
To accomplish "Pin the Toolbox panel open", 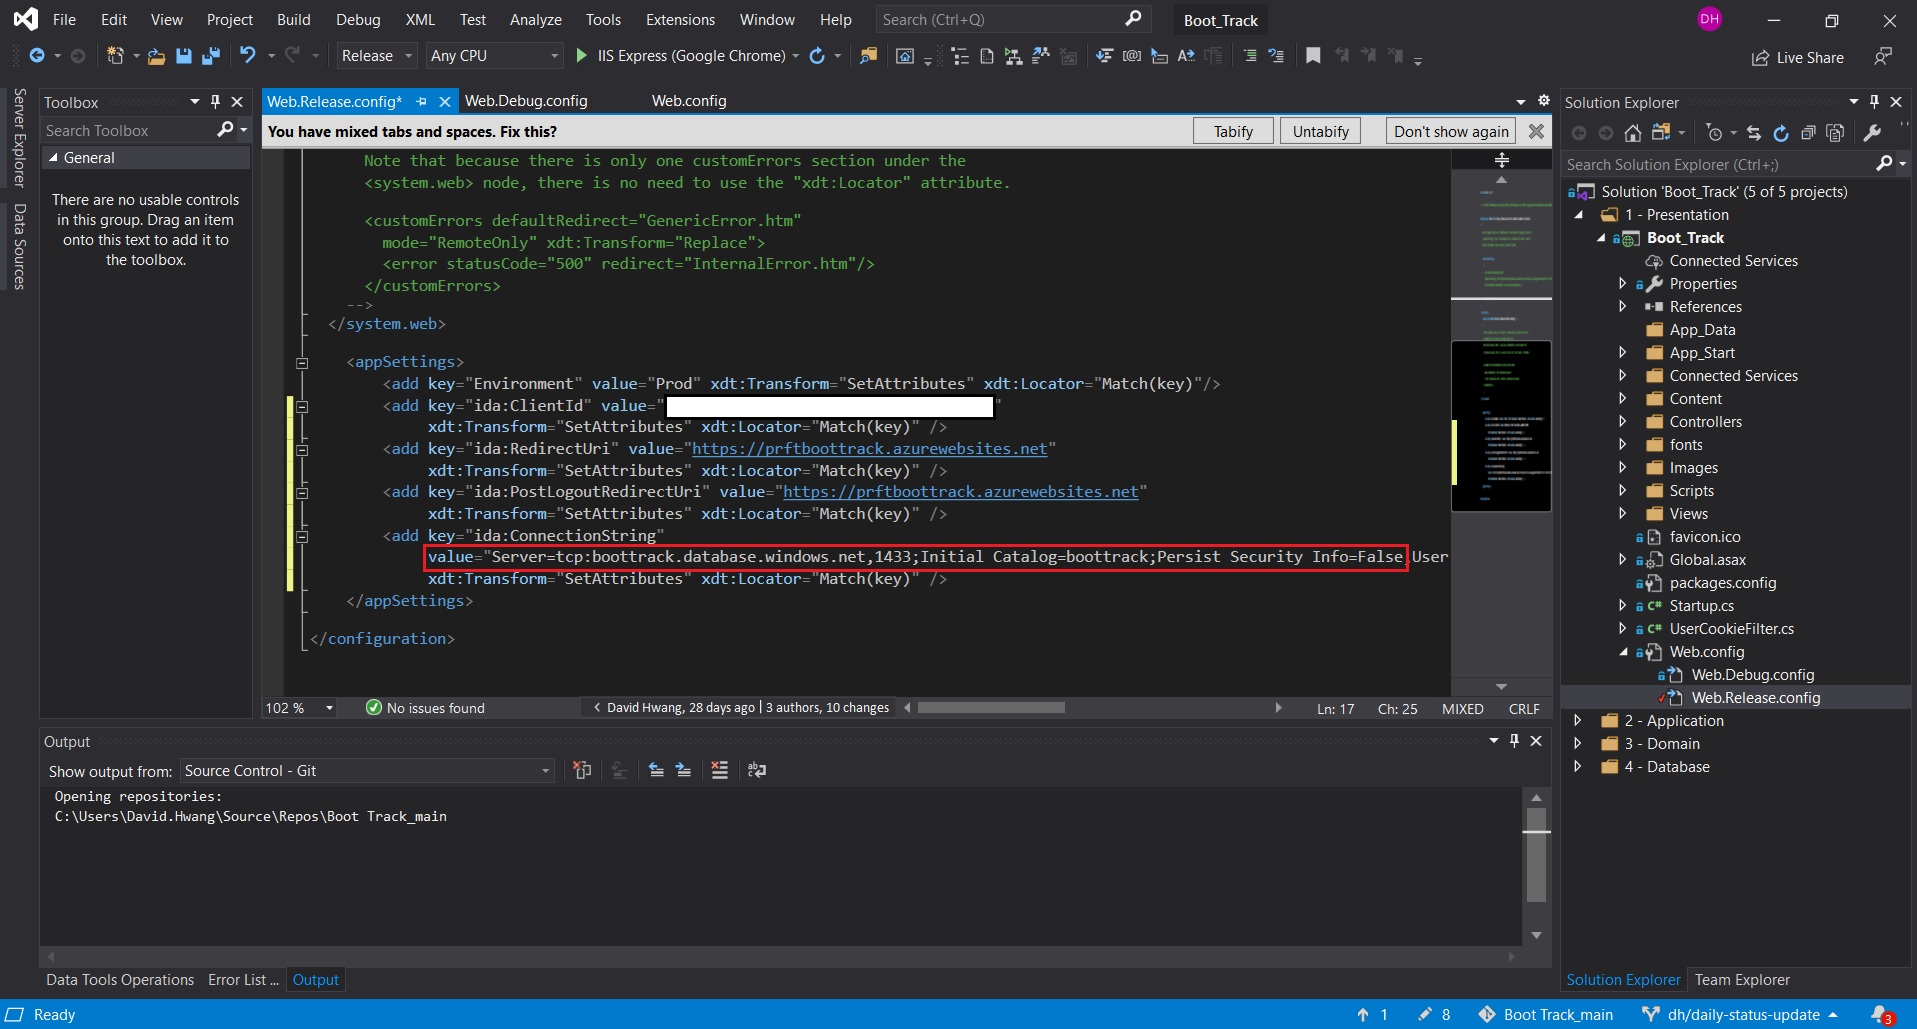I will (x=213, y=101).
